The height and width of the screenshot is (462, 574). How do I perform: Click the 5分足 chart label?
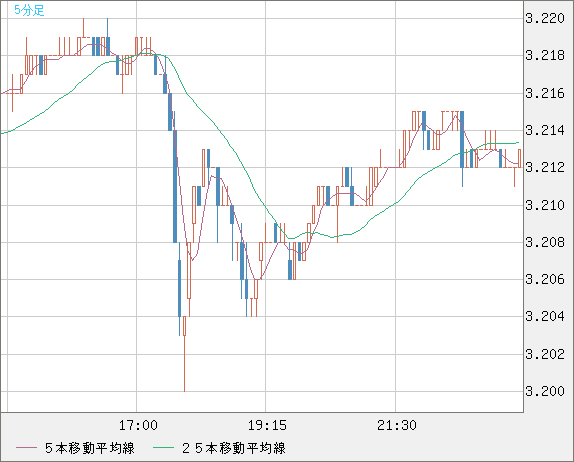[x=29, y=10]
